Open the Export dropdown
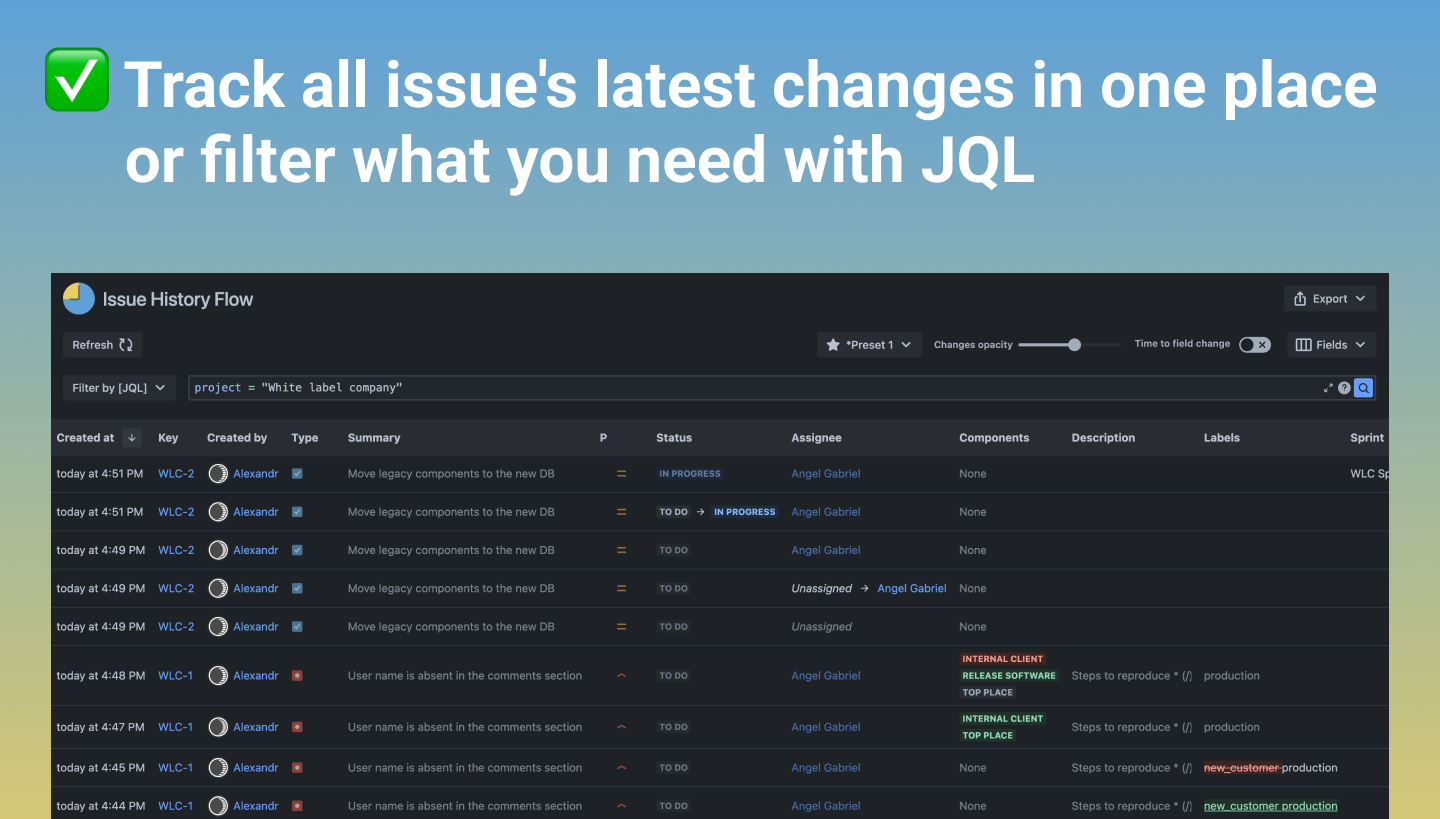The image size is (1440, 819). tap(1330, 299)
